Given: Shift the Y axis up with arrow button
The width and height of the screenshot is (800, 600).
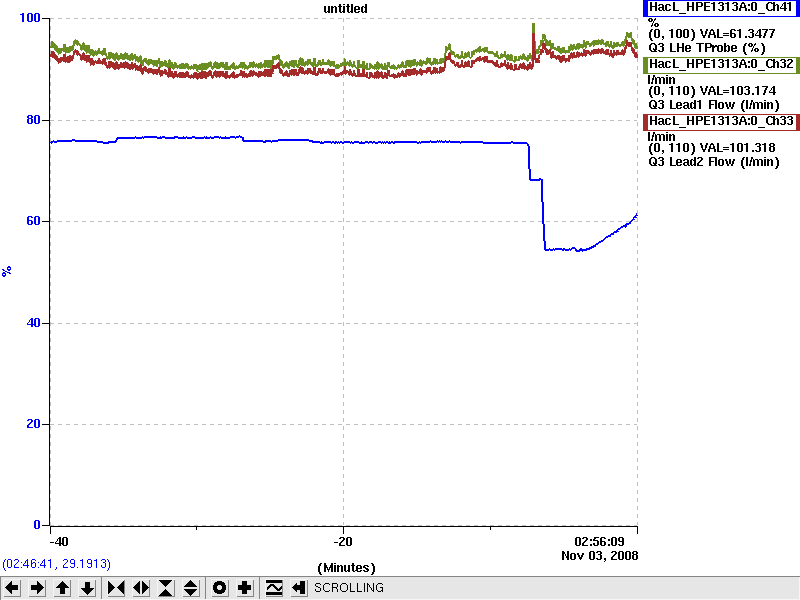Looking at the screenshot, I should tap(63, 588).
